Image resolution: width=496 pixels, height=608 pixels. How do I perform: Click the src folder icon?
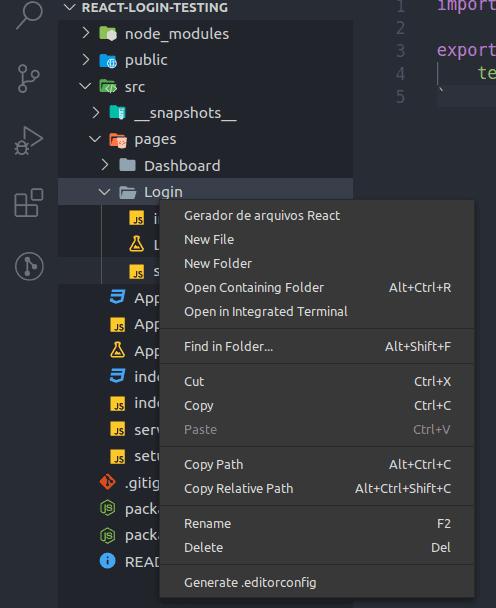click(x=108, y=86)
